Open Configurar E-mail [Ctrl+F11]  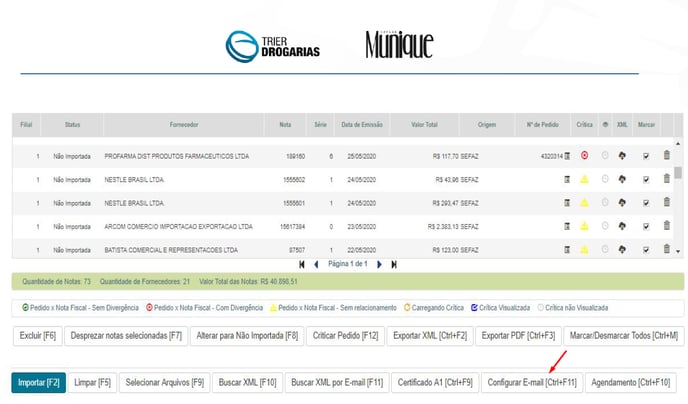[x=532, y=383]
